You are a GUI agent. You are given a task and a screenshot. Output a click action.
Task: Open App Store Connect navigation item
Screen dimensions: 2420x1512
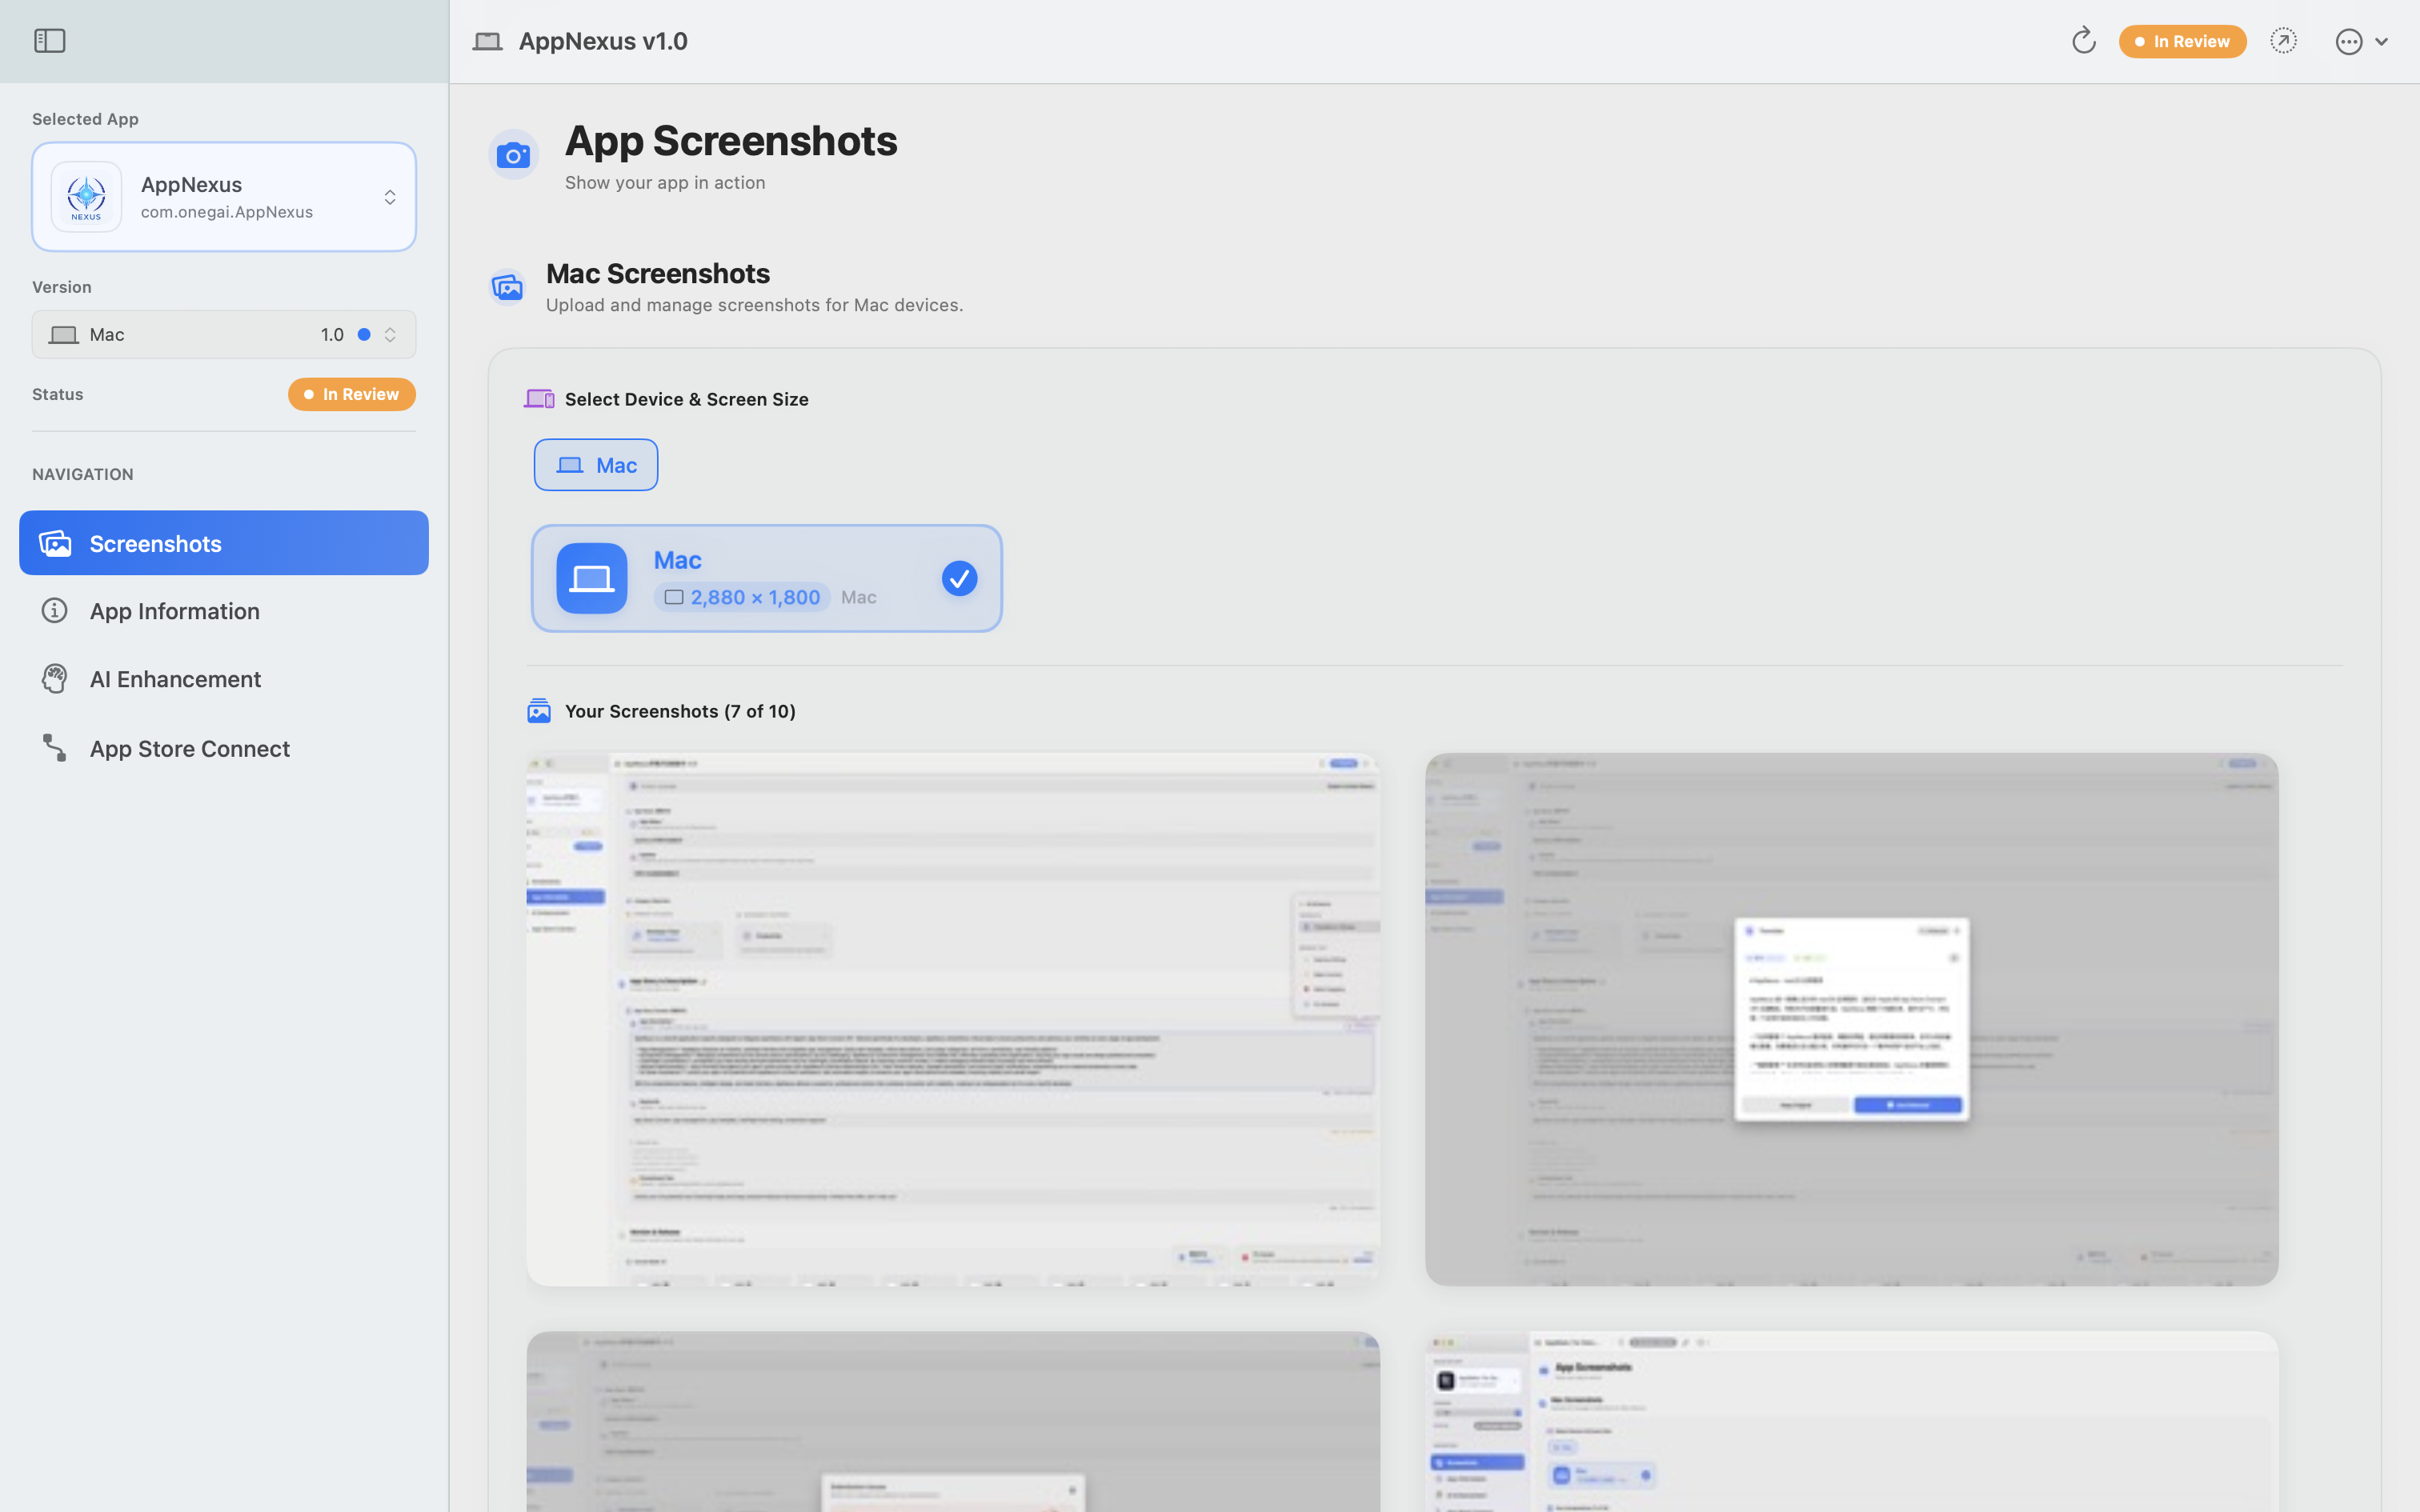pyautogui.click(x=189, y=749)
